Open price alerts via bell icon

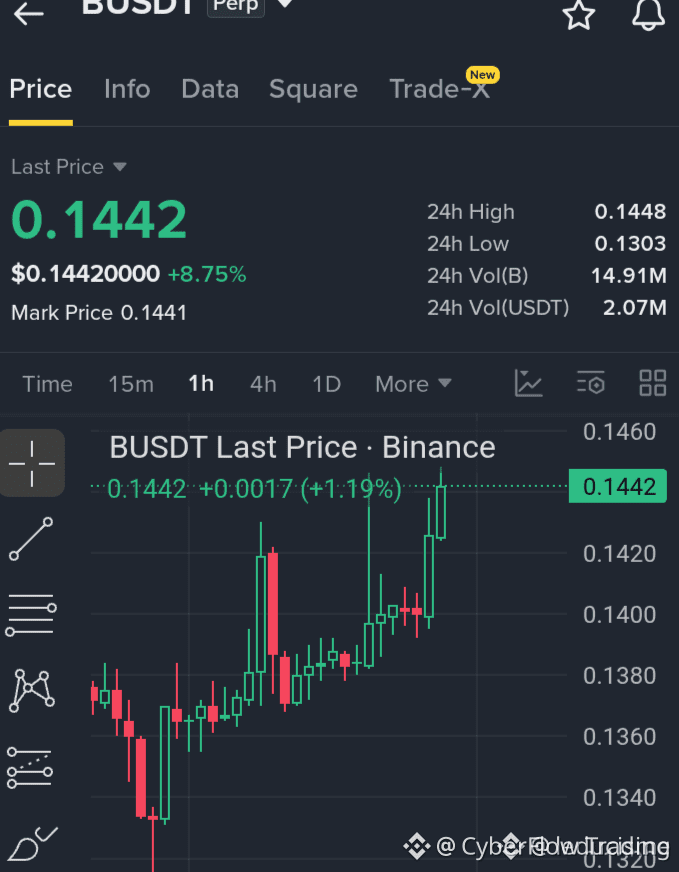click(x=648, y=14)
